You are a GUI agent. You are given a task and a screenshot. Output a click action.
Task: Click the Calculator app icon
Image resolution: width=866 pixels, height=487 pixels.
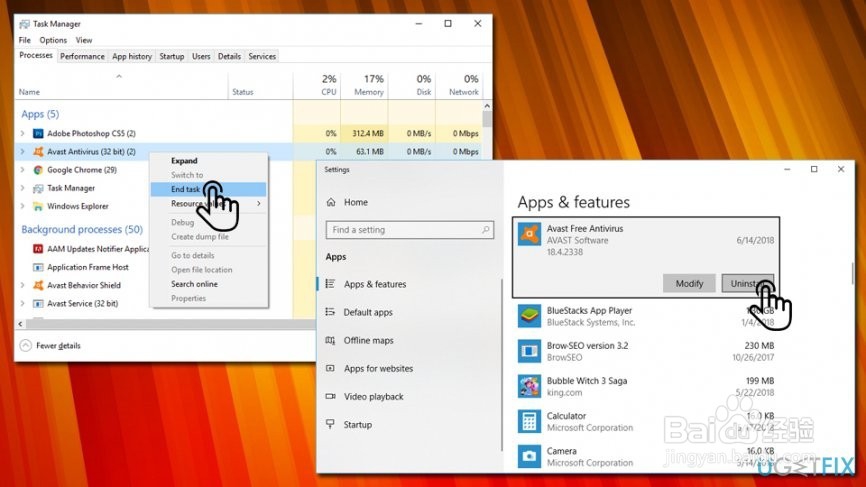click(529, 422)
